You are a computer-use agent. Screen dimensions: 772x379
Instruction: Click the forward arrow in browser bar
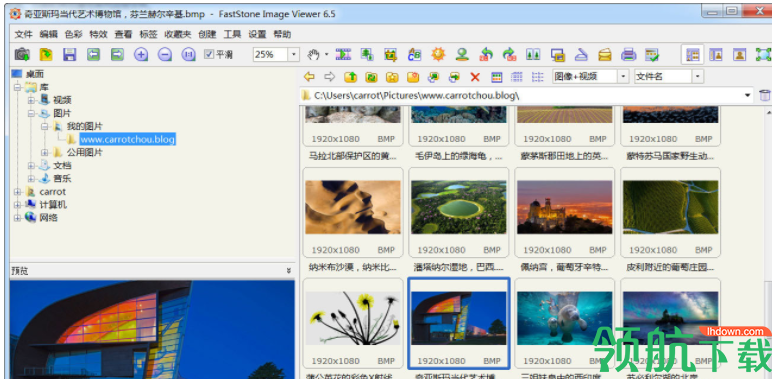coord(329,77)
